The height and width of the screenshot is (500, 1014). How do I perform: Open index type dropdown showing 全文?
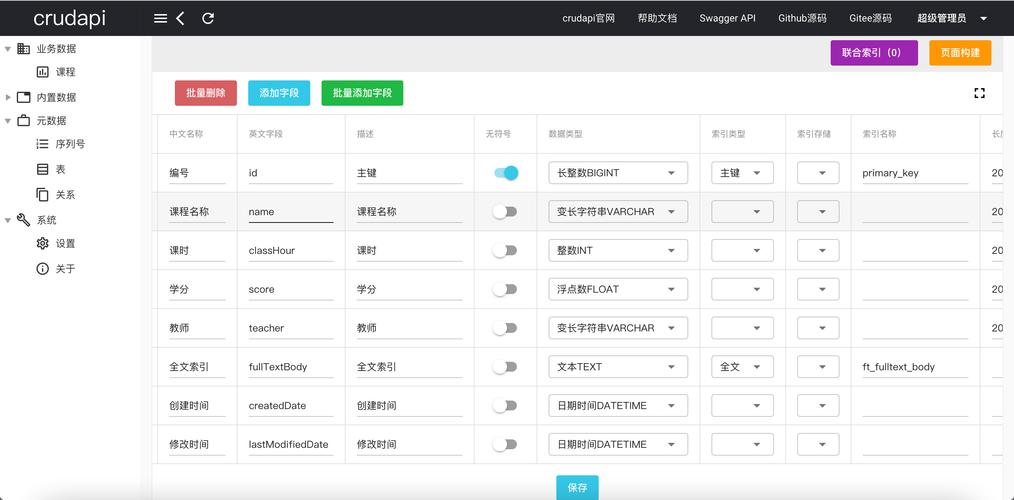pyautogui.click(x=741, y=367)
